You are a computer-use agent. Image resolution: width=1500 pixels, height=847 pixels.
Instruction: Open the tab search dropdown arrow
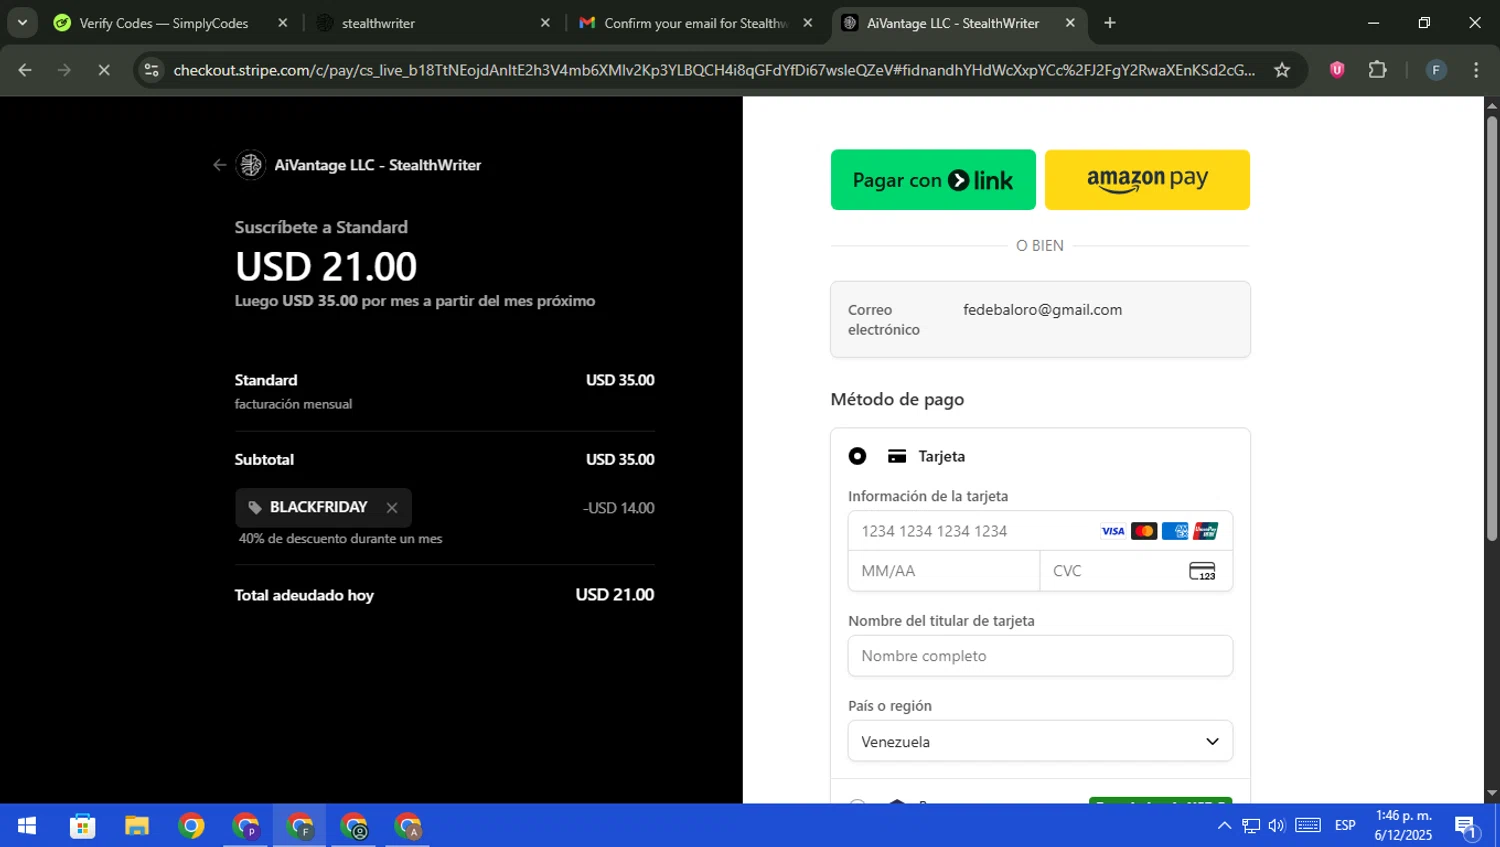[22, 23]
